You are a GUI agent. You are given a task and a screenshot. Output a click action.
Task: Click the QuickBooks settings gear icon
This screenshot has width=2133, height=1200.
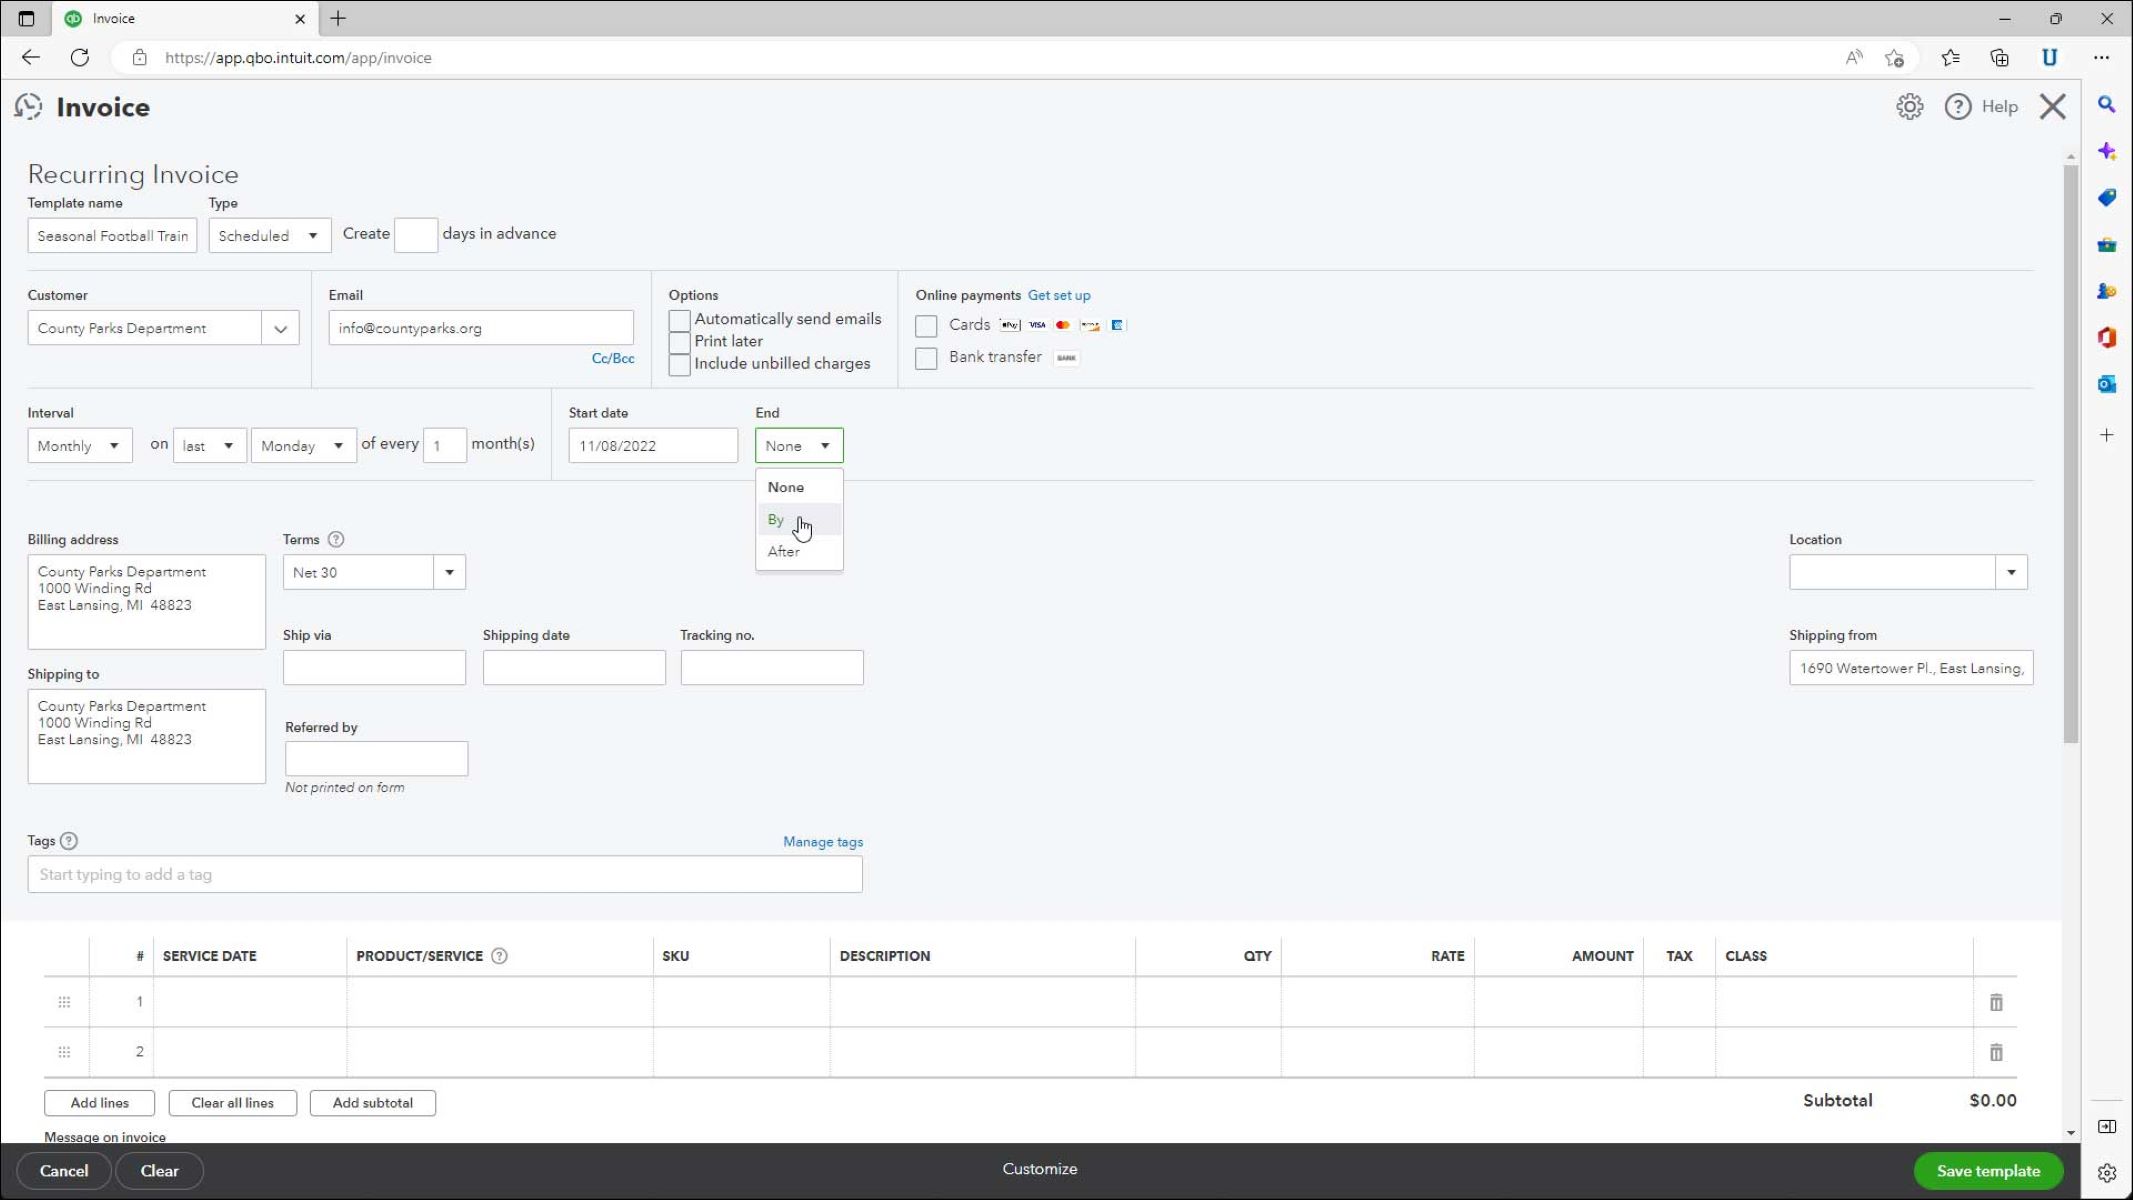click(1909, 105)
